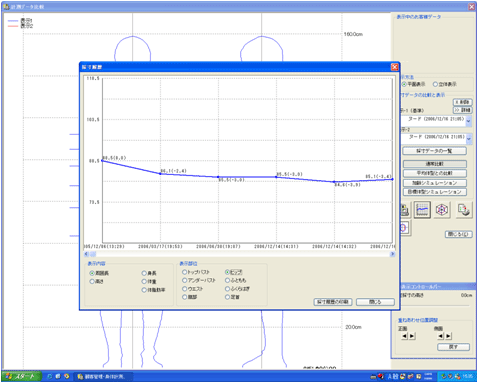Click the right arrow under 側面
Image resolution: width=478 pixels, height=383 pixels.
[449, 336]
